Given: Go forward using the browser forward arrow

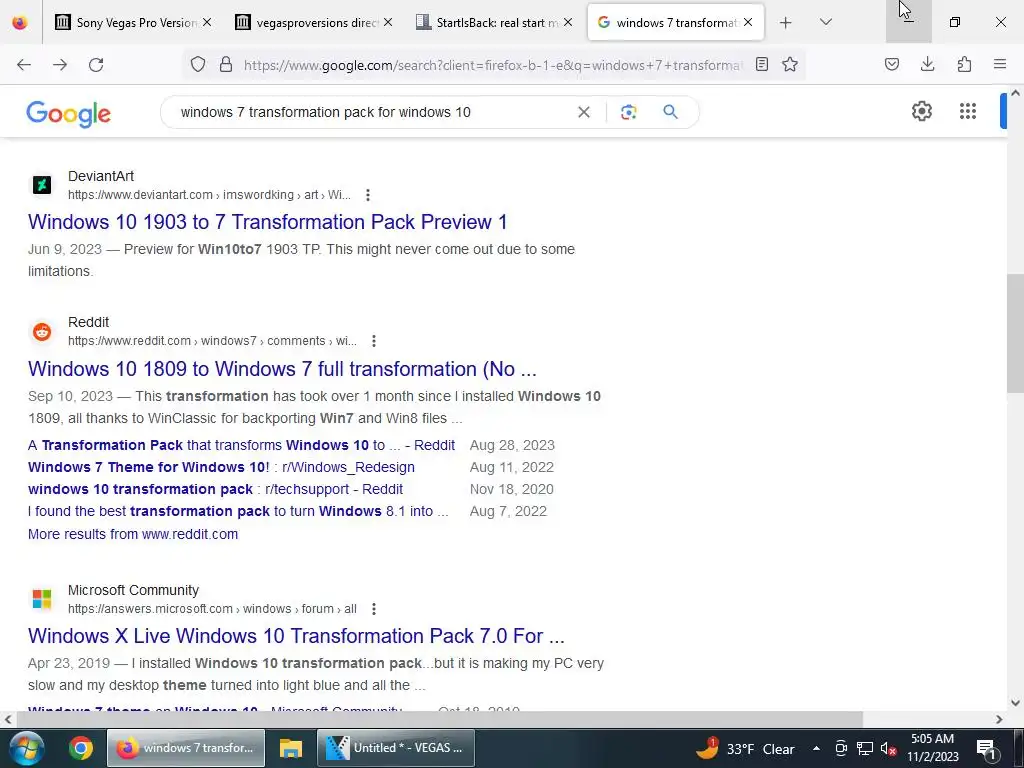Looking at the screenshot, I should click(60, 64).
